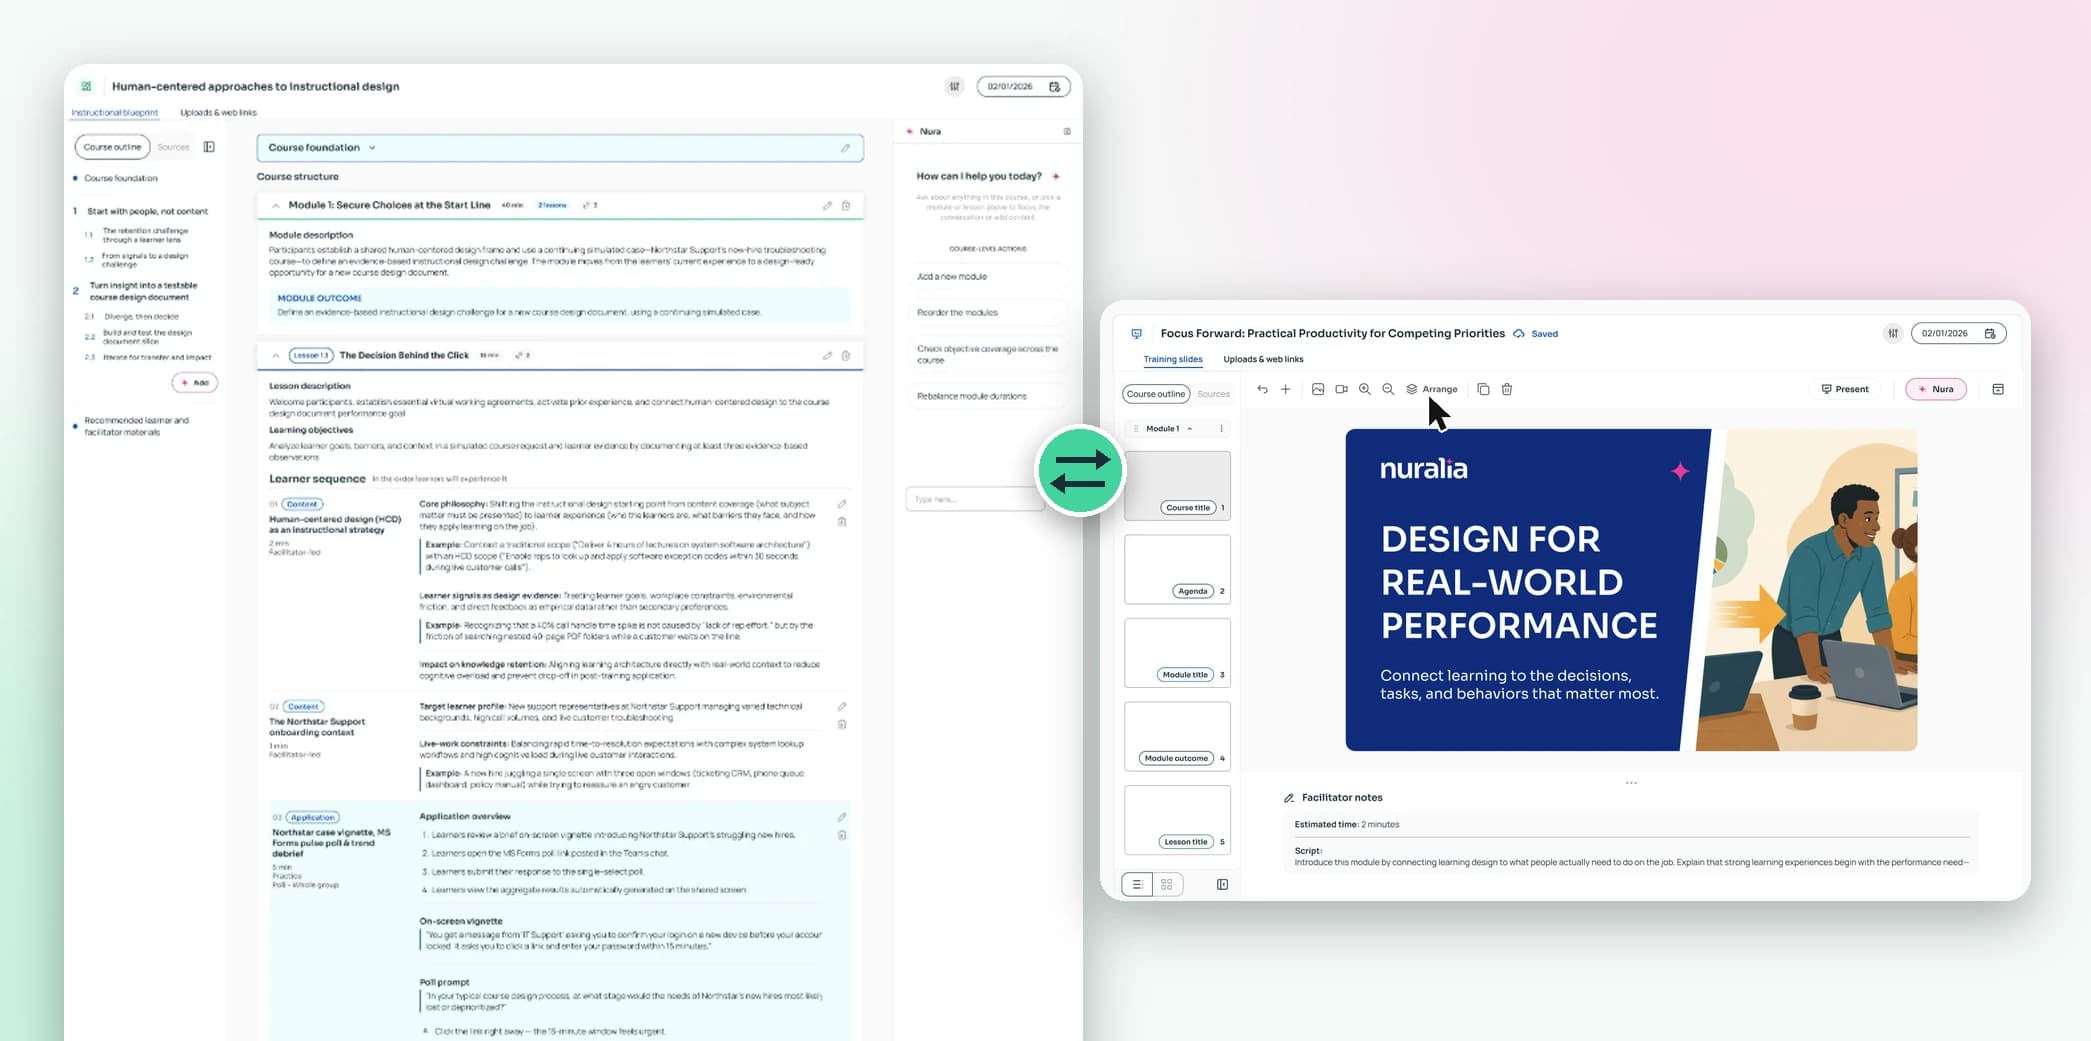
Task: Select the Agenda slide thumbnail
Action: point(1177,569)
